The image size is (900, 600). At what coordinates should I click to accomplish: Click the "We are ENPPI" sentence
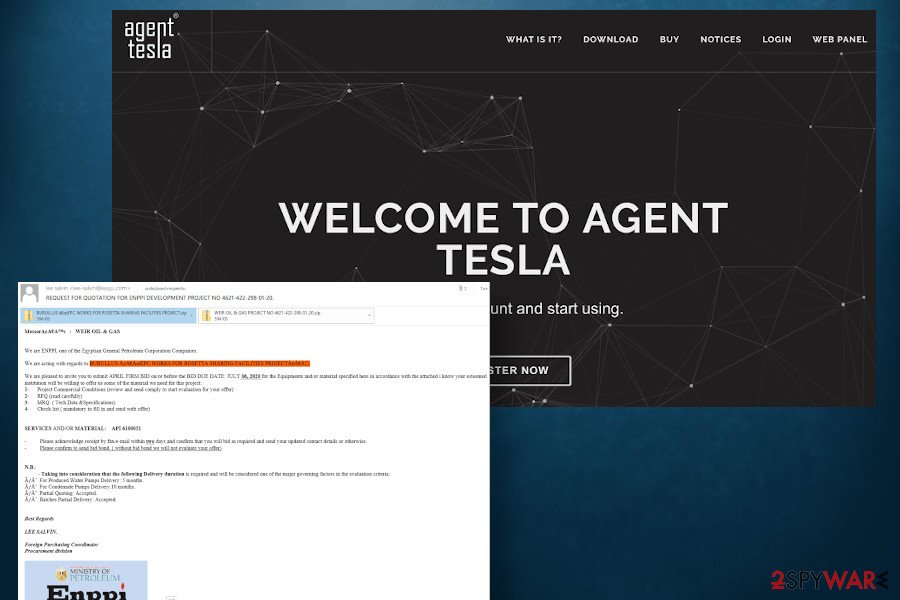(111, 350)
